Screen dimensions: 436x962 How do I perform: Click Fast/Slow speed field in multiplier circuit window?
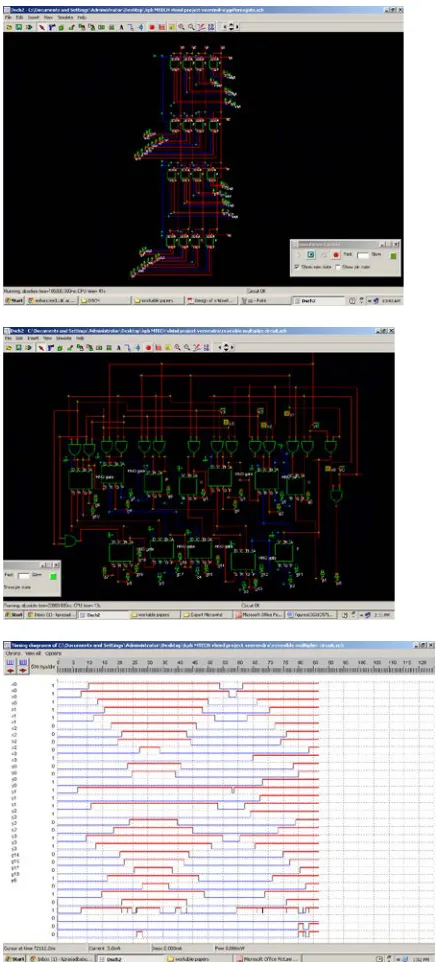(23, 575)
